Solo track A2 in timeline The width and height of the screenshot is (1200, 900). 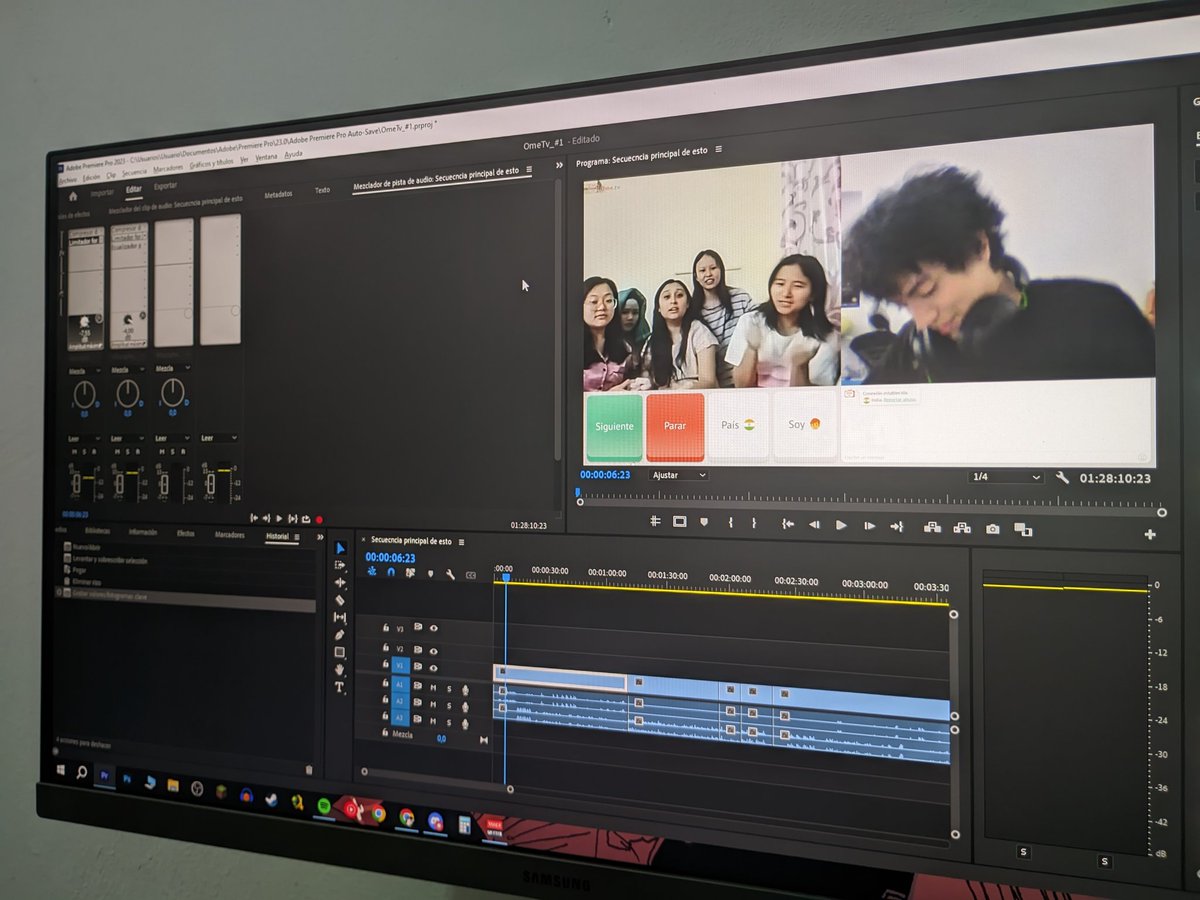449,704
